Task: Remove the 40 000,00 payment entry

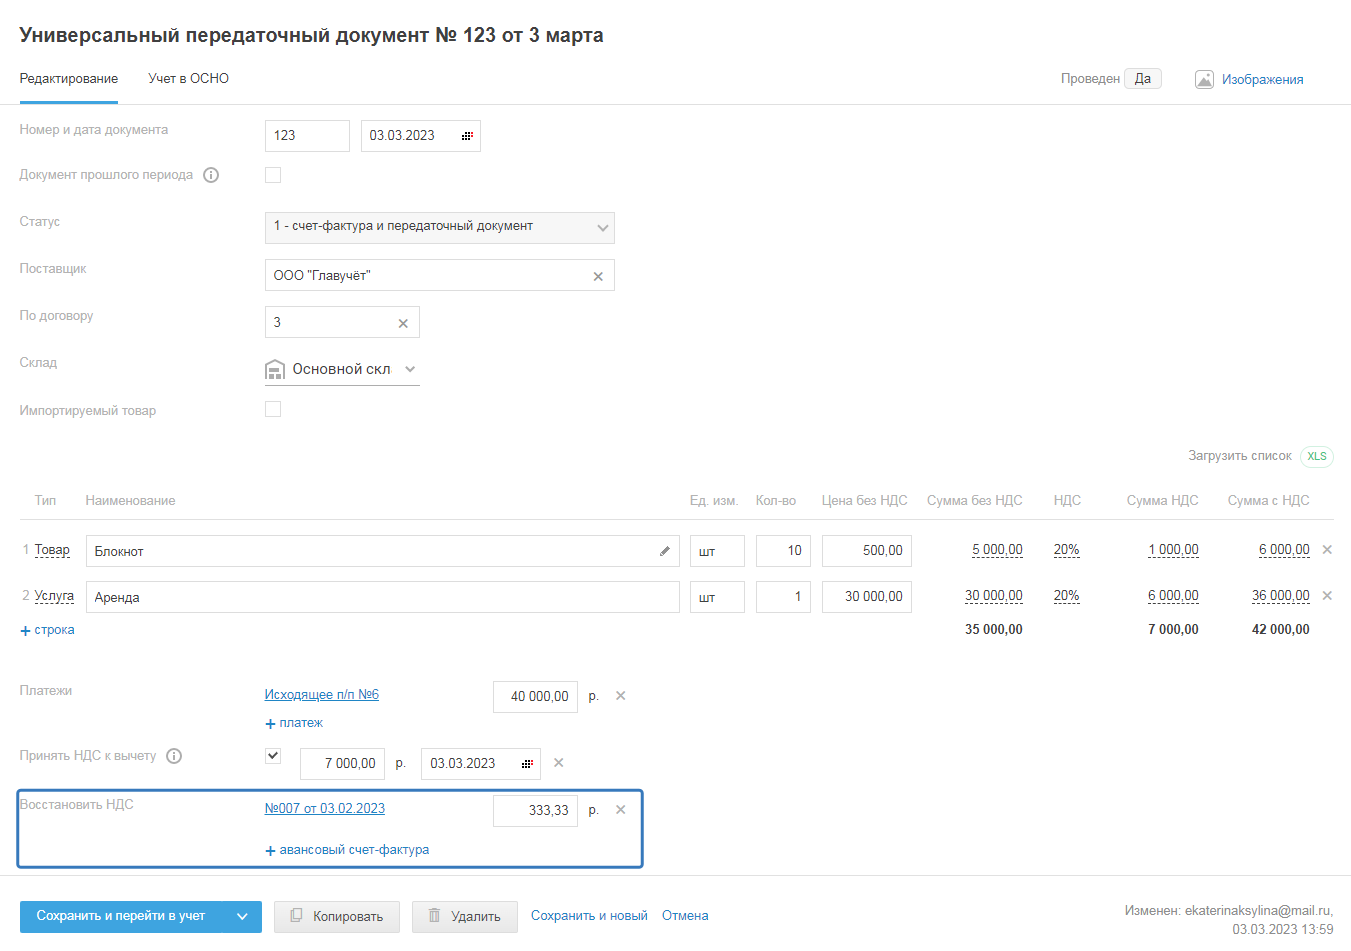Action: pyautogui.click(x=620, y=696)
